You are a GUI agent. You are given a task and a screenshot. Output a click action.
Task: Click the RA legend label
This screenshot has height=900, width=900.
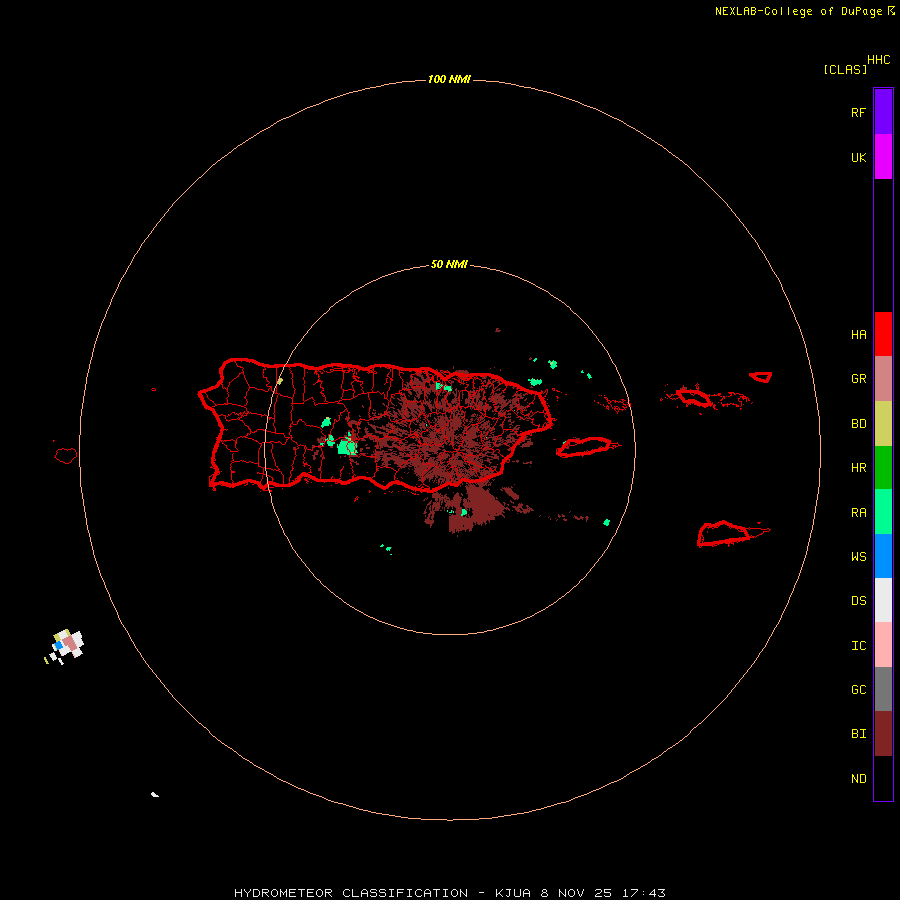858,513
